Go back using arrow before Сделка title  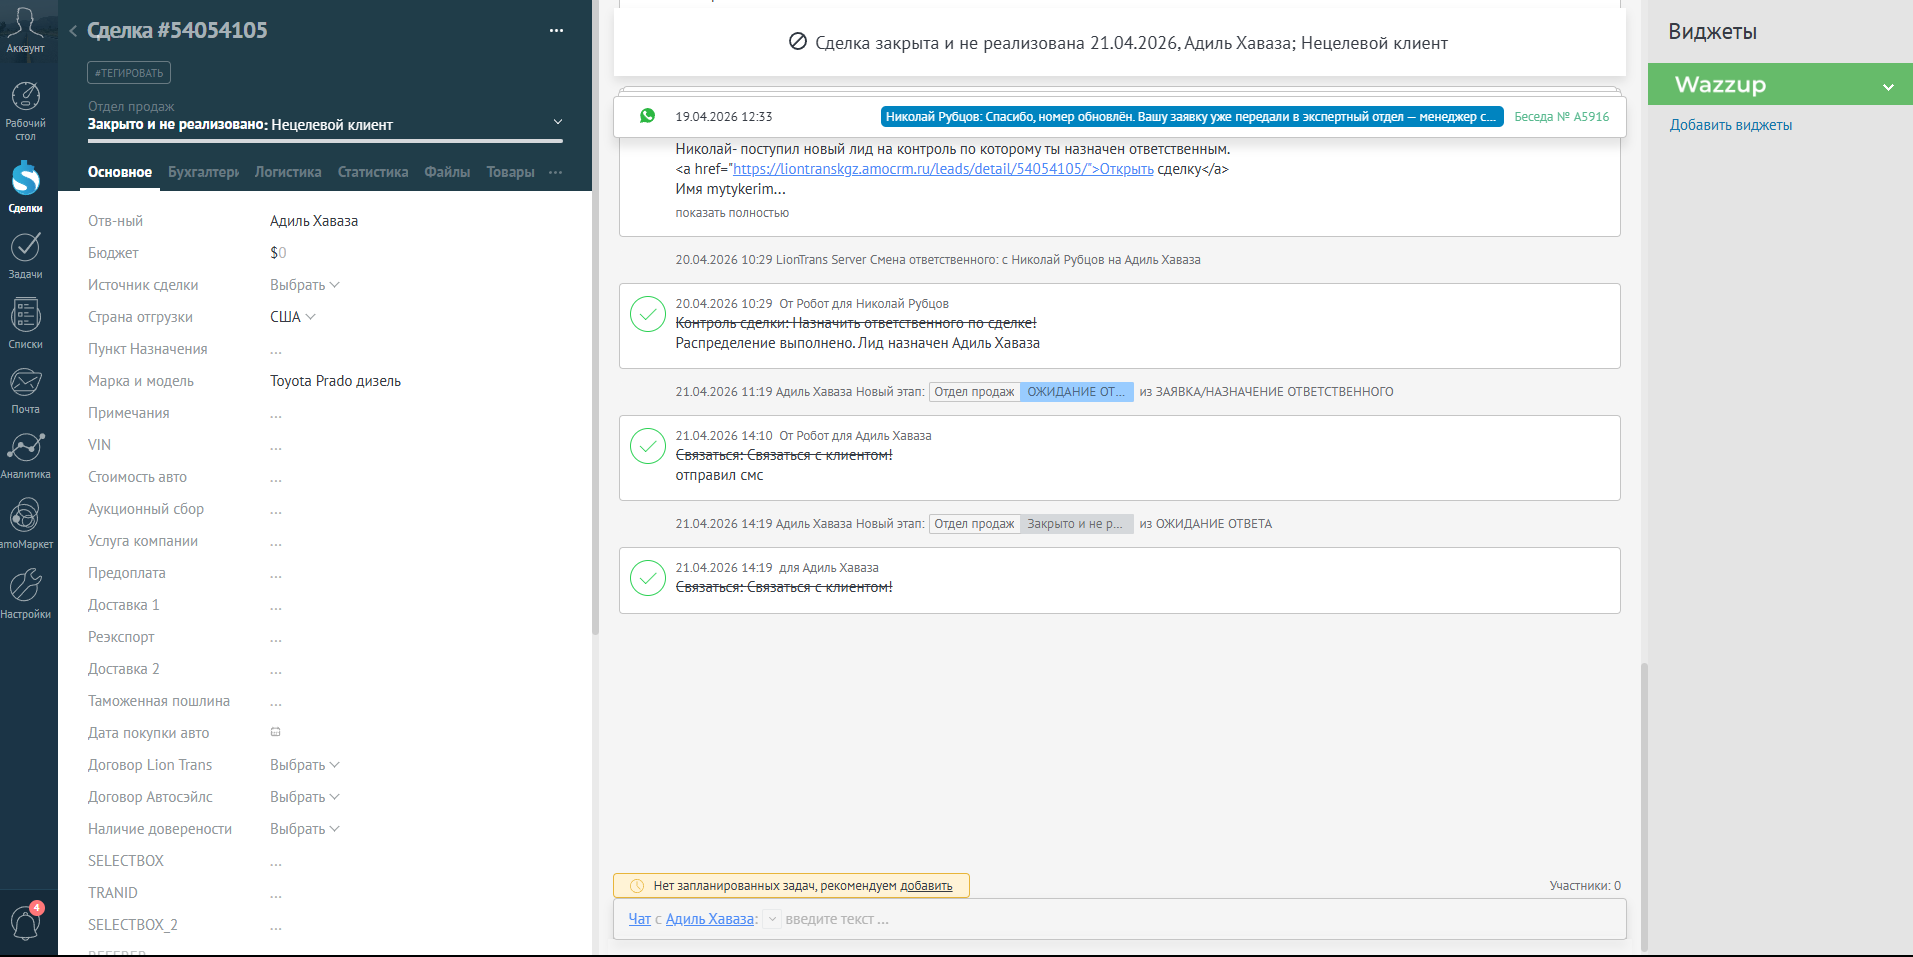pyautogui.click(x=73, y=31)
